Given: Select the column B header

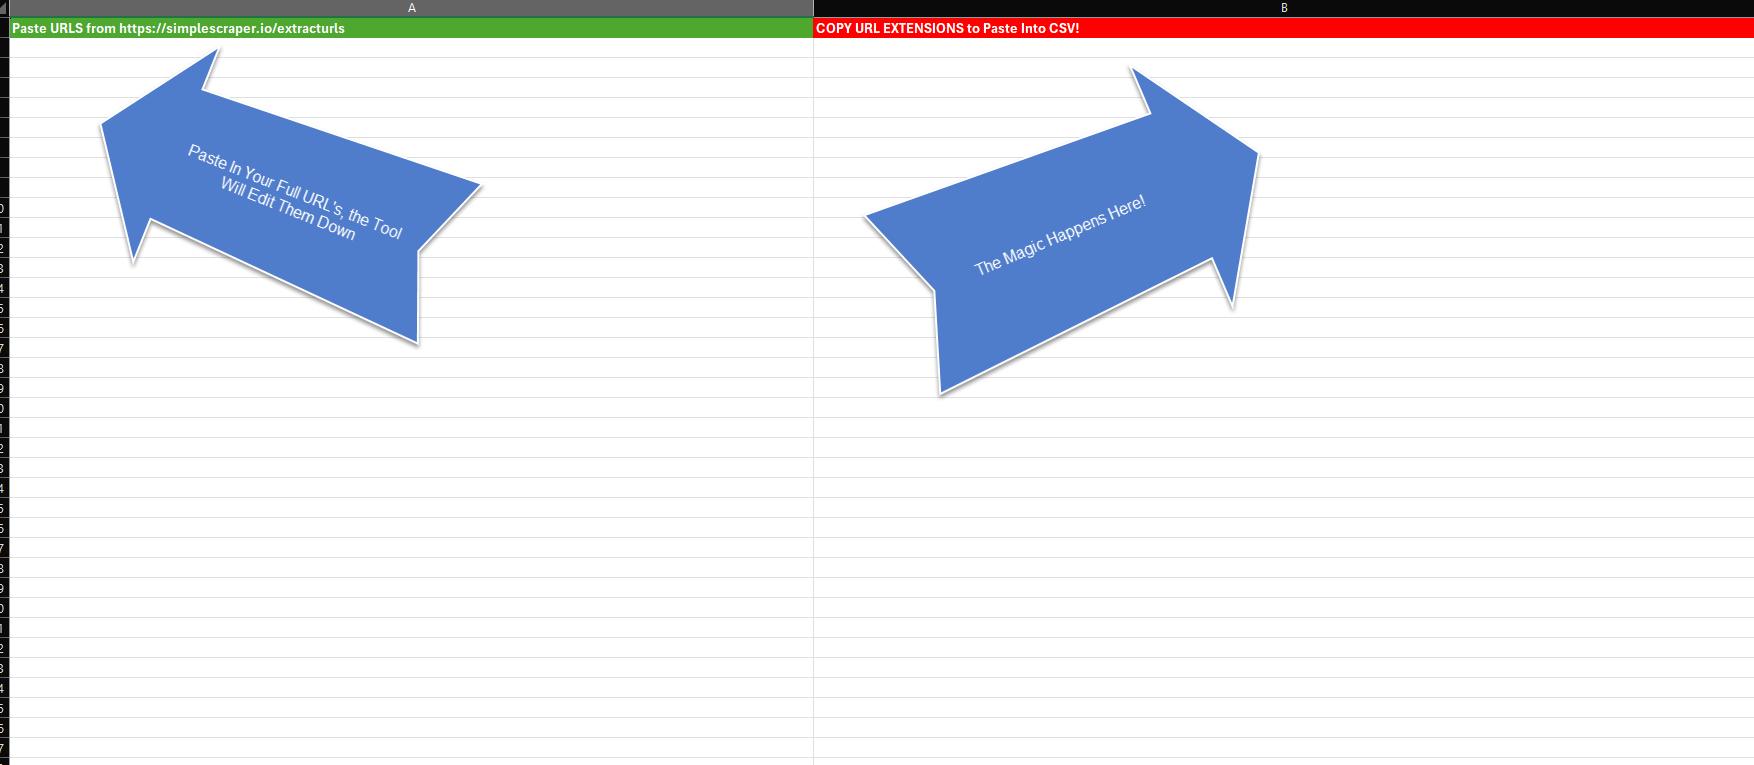Looking at the screenshot, I should point(1284,8).
